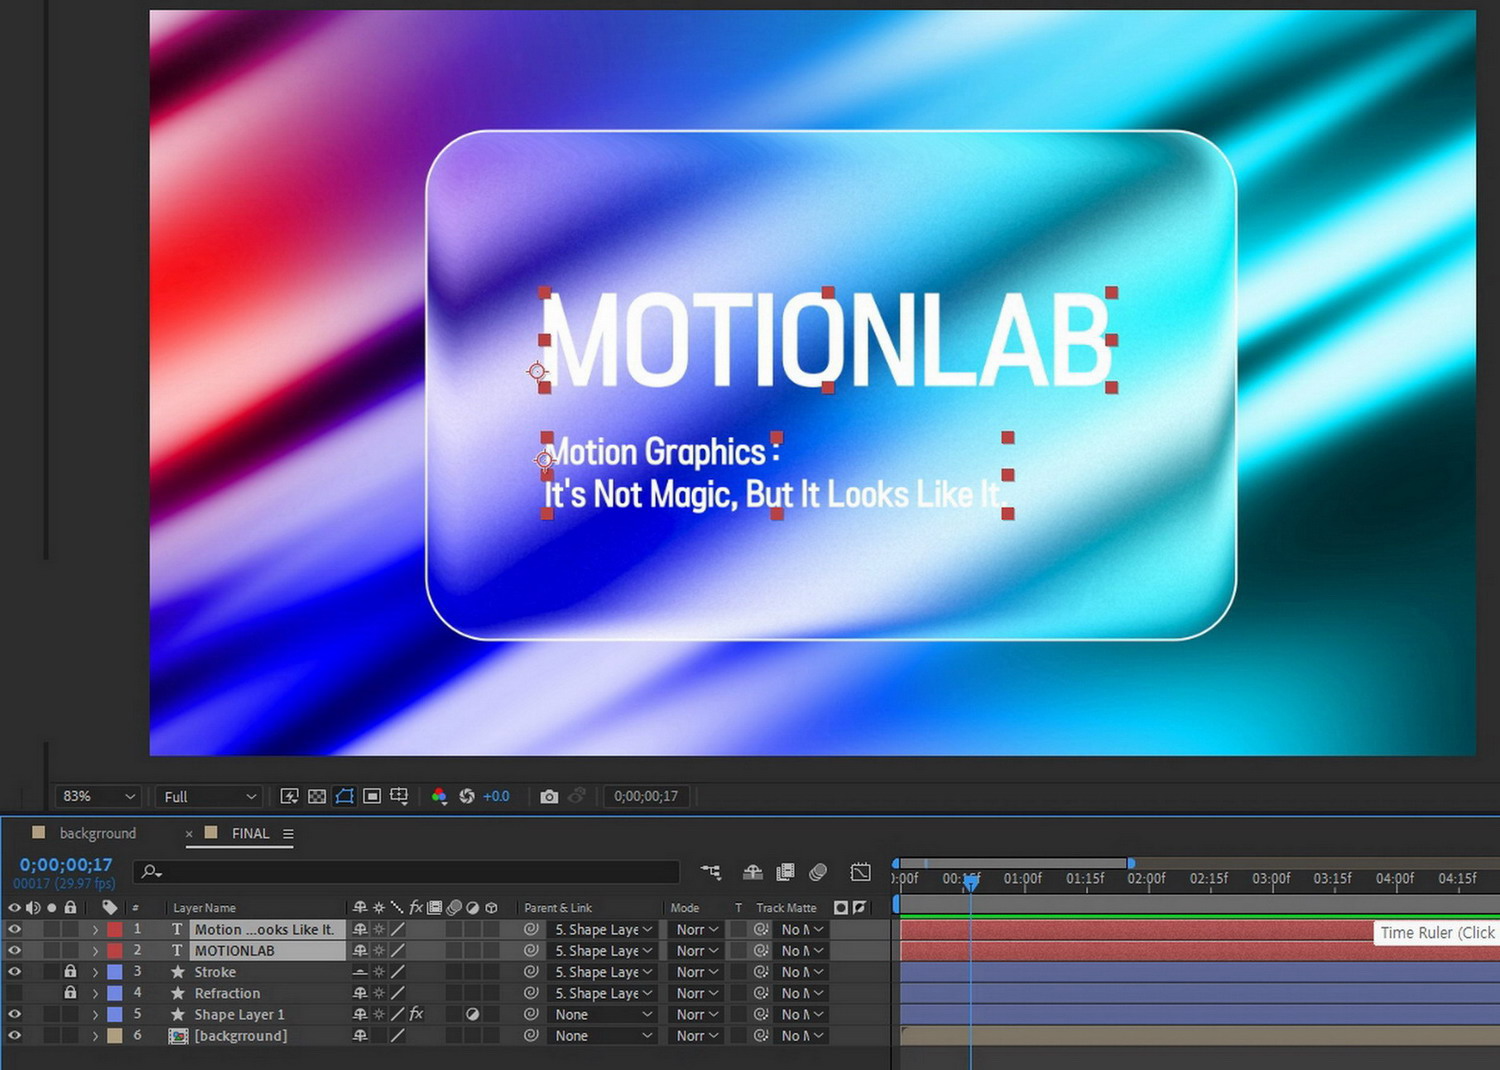Image resolution: width=1500 pixels, height=1070 pixels.
Task: Open blend mode dropdown for Refraction layer
Action: click(x=696, y=993)
